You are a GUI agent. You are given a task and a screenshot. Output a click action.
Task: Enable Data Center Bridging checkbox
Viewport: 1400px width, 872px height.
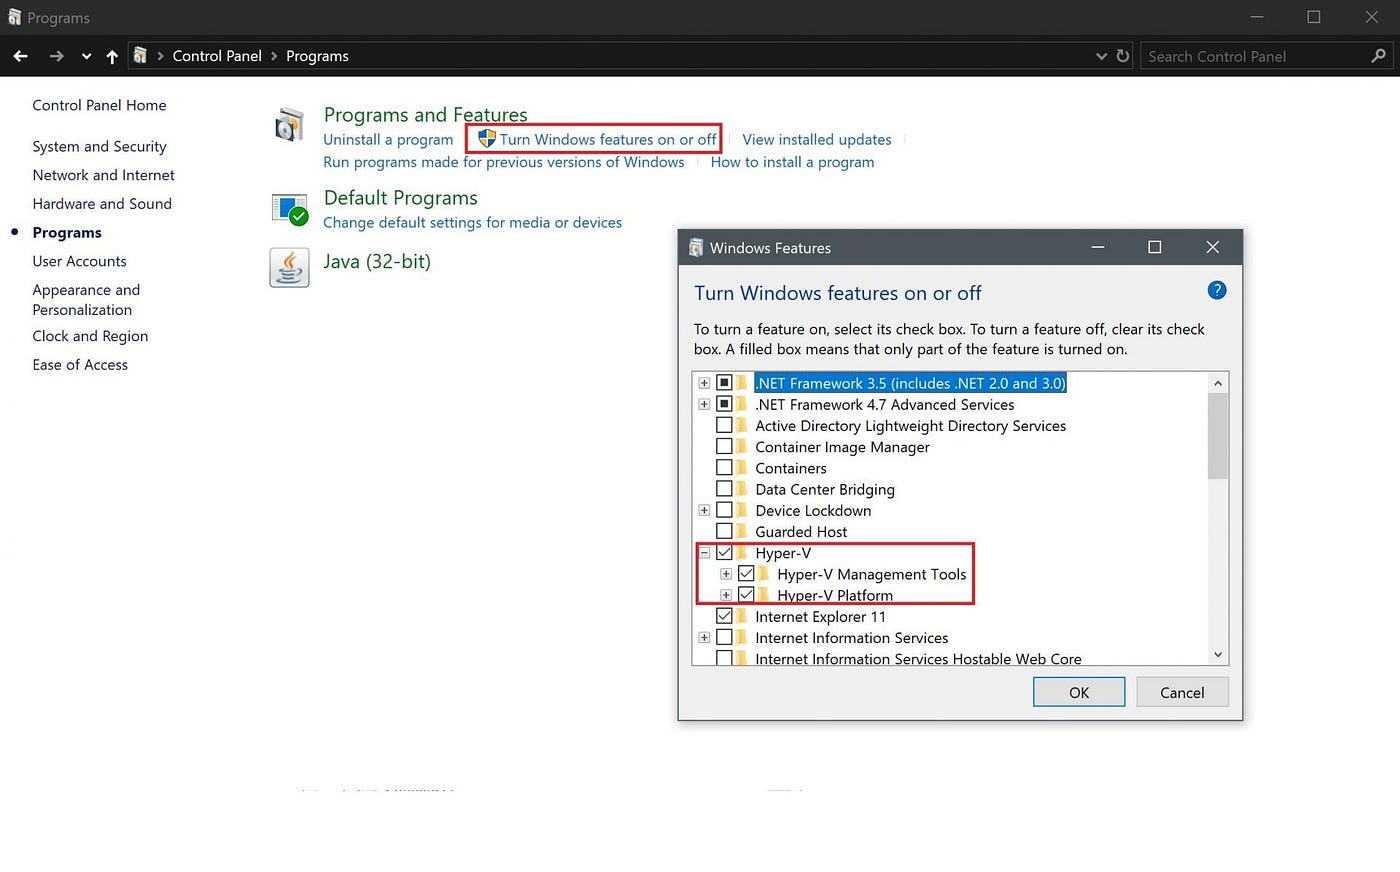(x=725, y=489)
